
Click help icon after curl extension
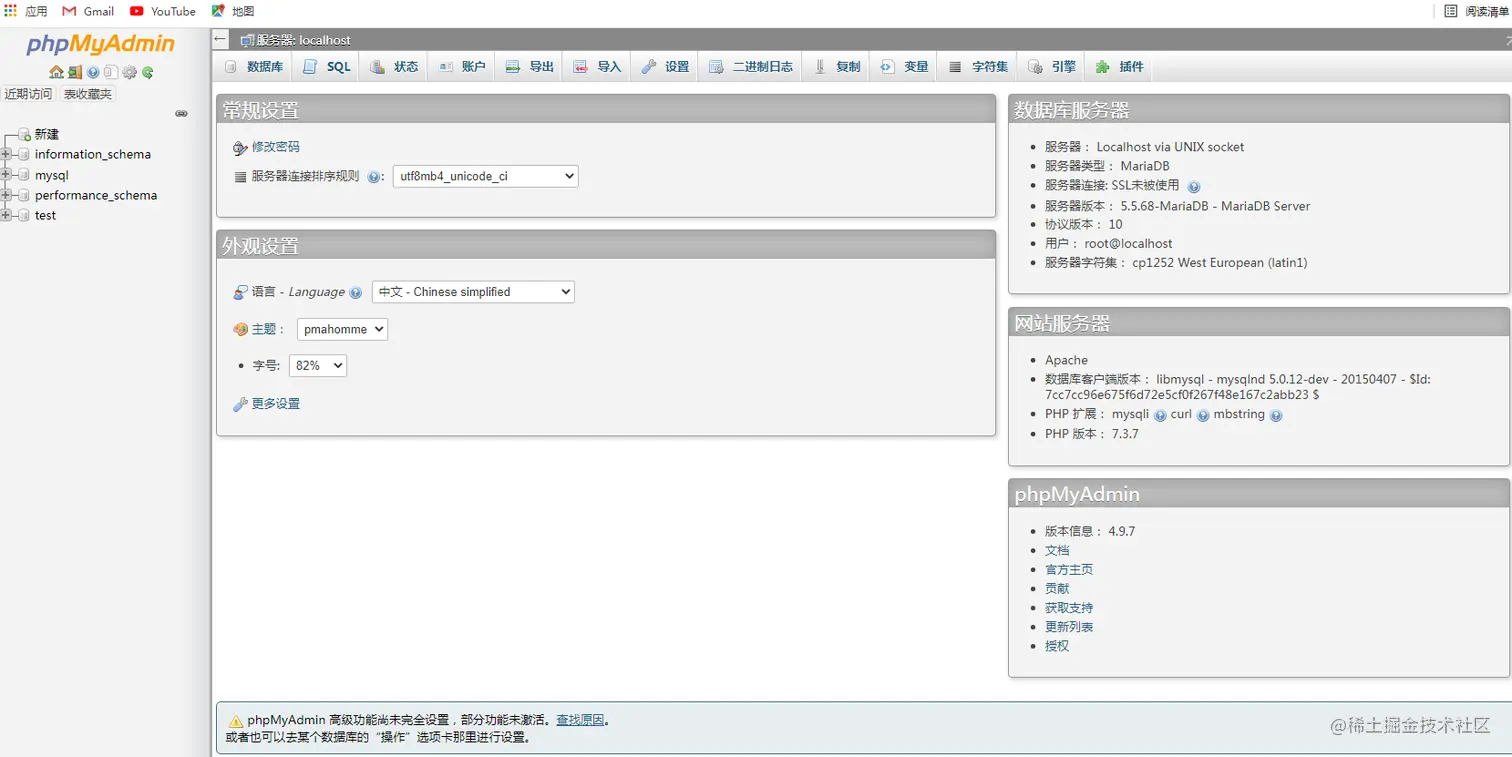(1203, 415)
